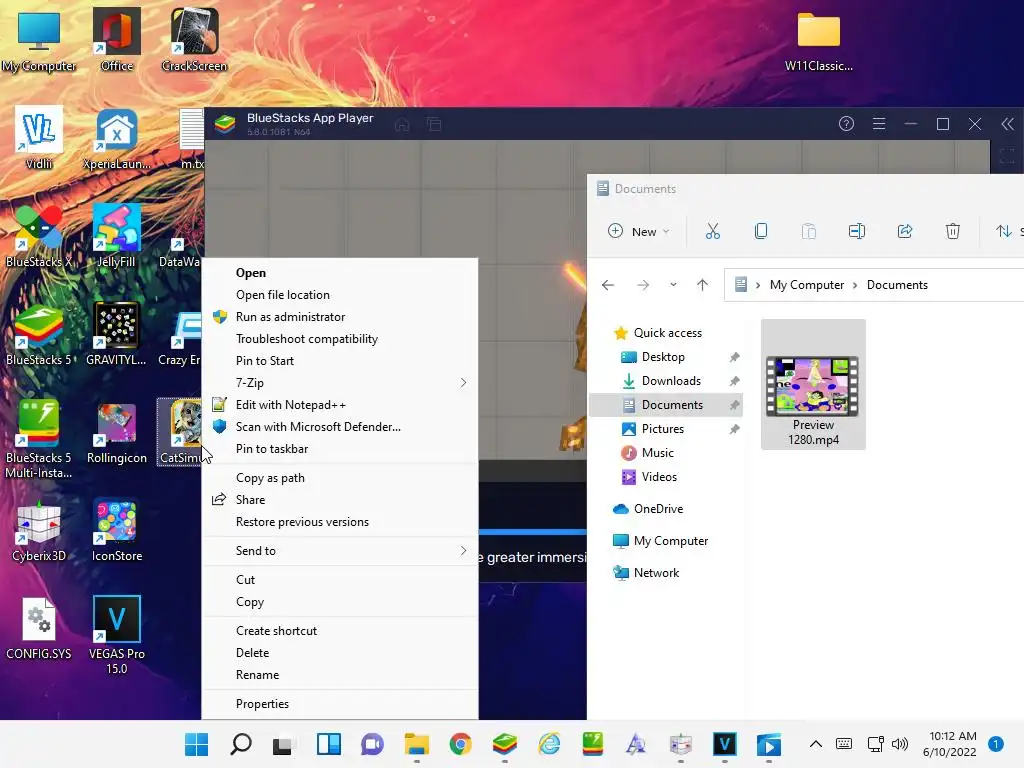This screenshot has width=1024, height=768.
Task: Click the Cut icon in Documents toolbar
Action: coord(712,231)
